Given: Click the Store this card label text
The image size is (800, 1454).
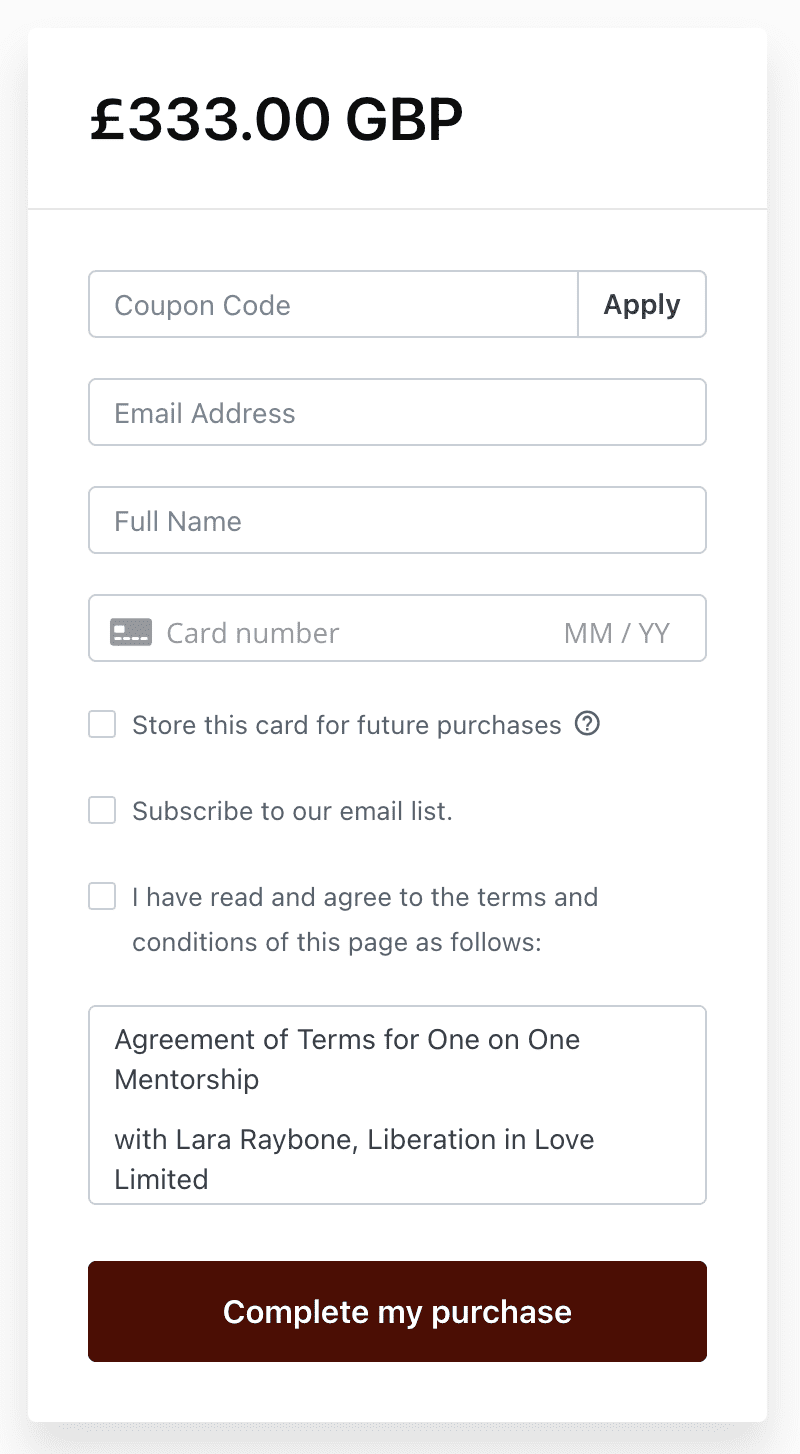Looking at the screenshot, I should (346, 725).
